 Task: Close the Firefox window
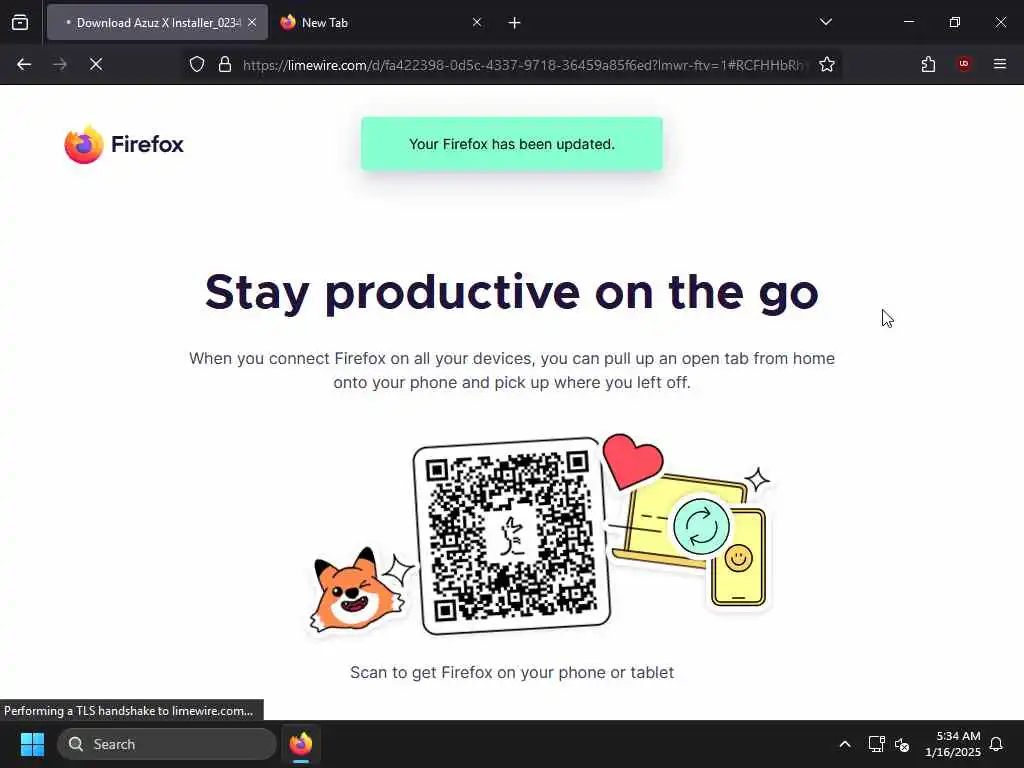click(x=1000, y=22)
